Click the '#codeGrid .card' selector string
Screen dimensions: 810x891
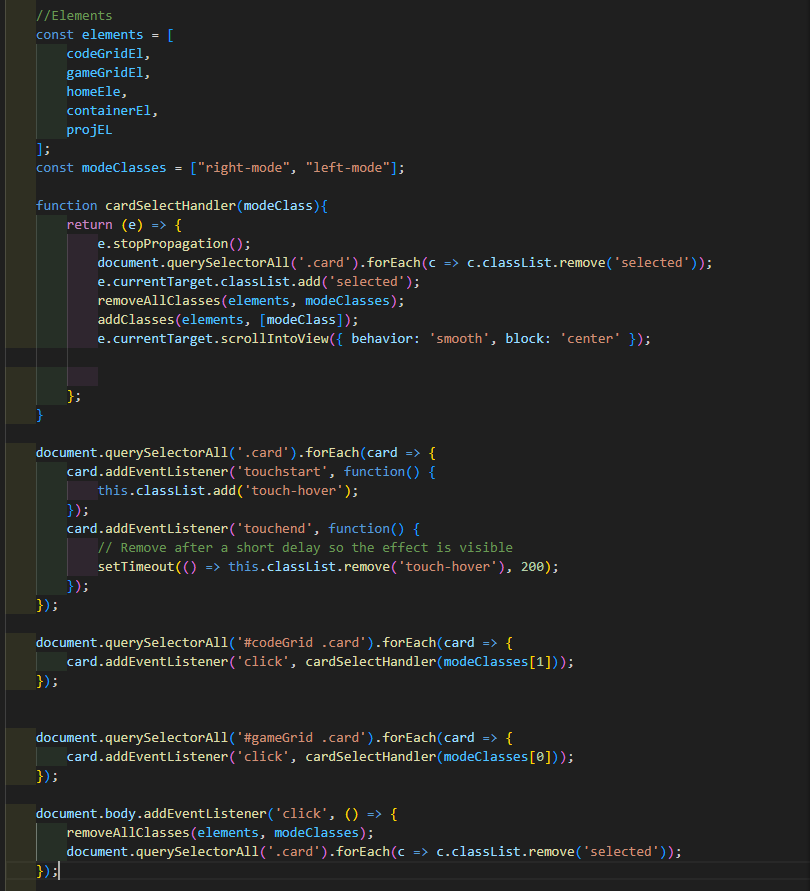coord(301,643)
